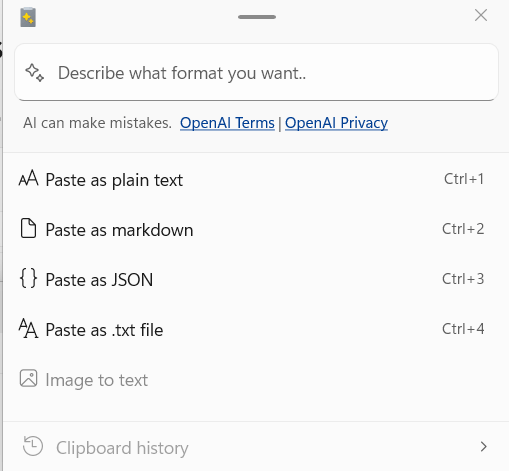The image size is (509, 471).
Task: Click the AI sparkle icon in prompt box
Action: (35, 72)
